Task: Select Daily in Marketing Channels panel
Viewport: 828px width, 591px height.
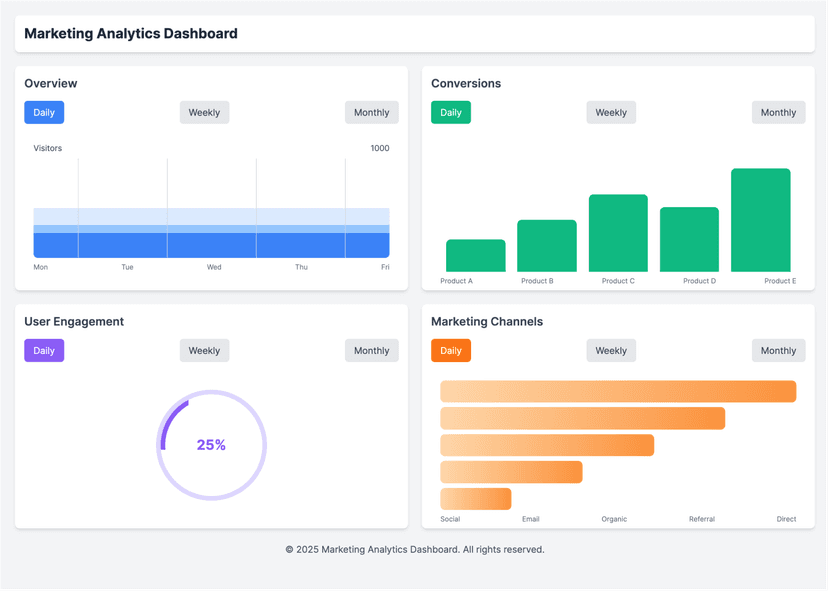Action: coord(450,350)
